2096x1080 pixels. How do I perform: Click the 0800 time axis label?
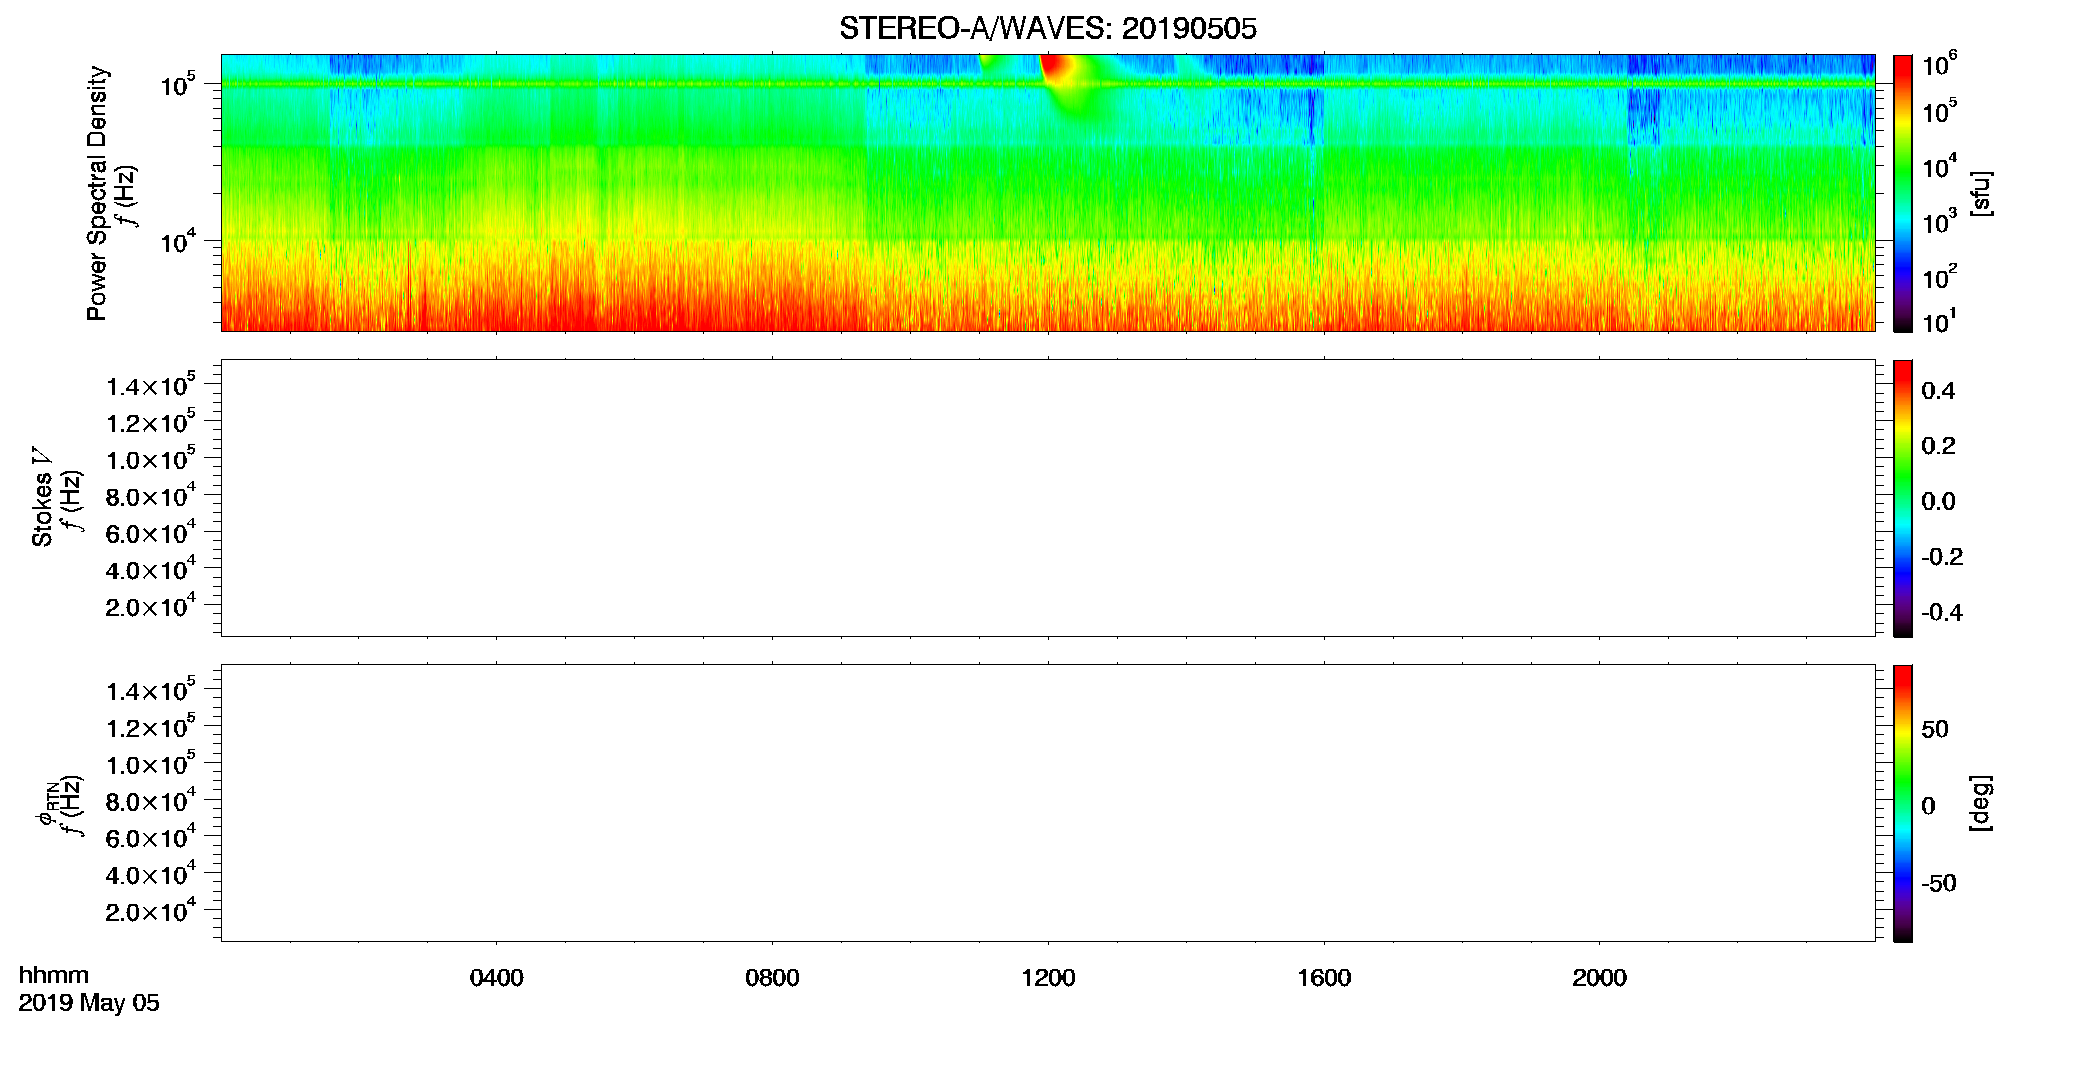(x=772, y=978)
